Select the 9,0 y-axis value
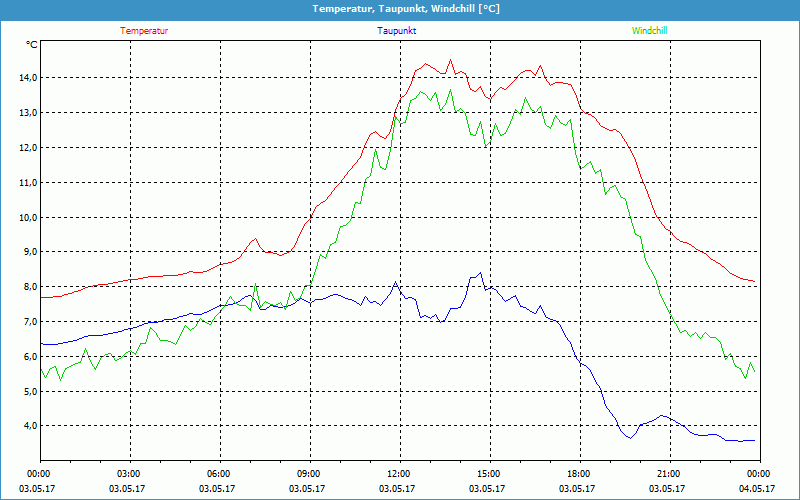Screen dimensions: 800x500 pos(30,252)
